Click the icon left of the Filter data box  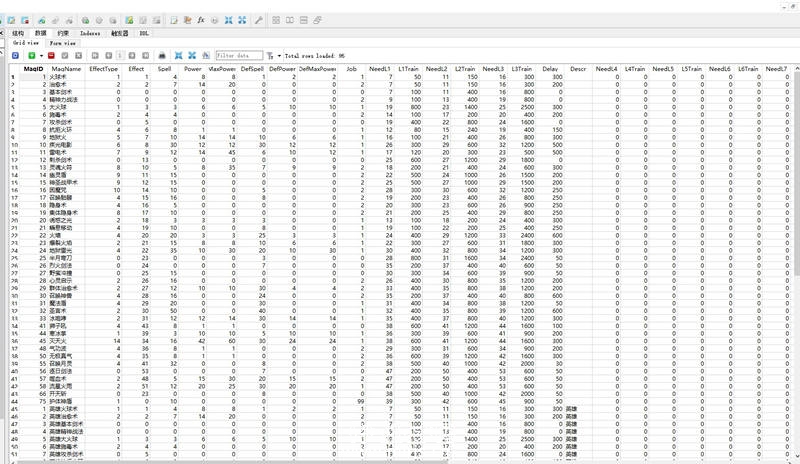206,55
